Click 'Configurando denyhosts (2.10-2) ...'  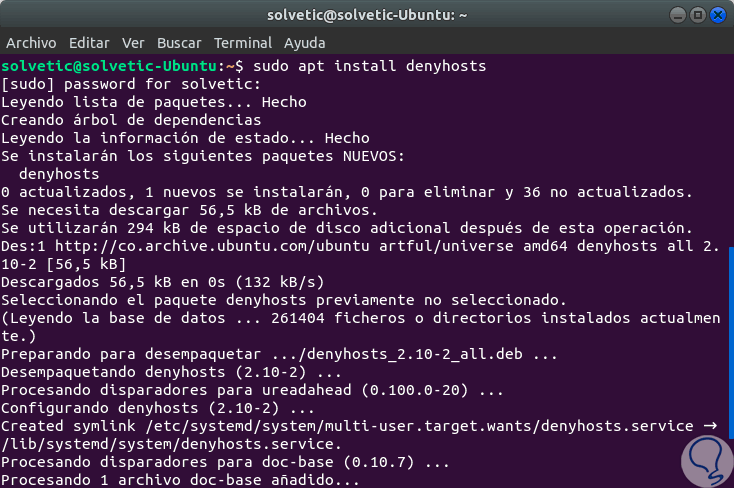click(x=158, y=408)
